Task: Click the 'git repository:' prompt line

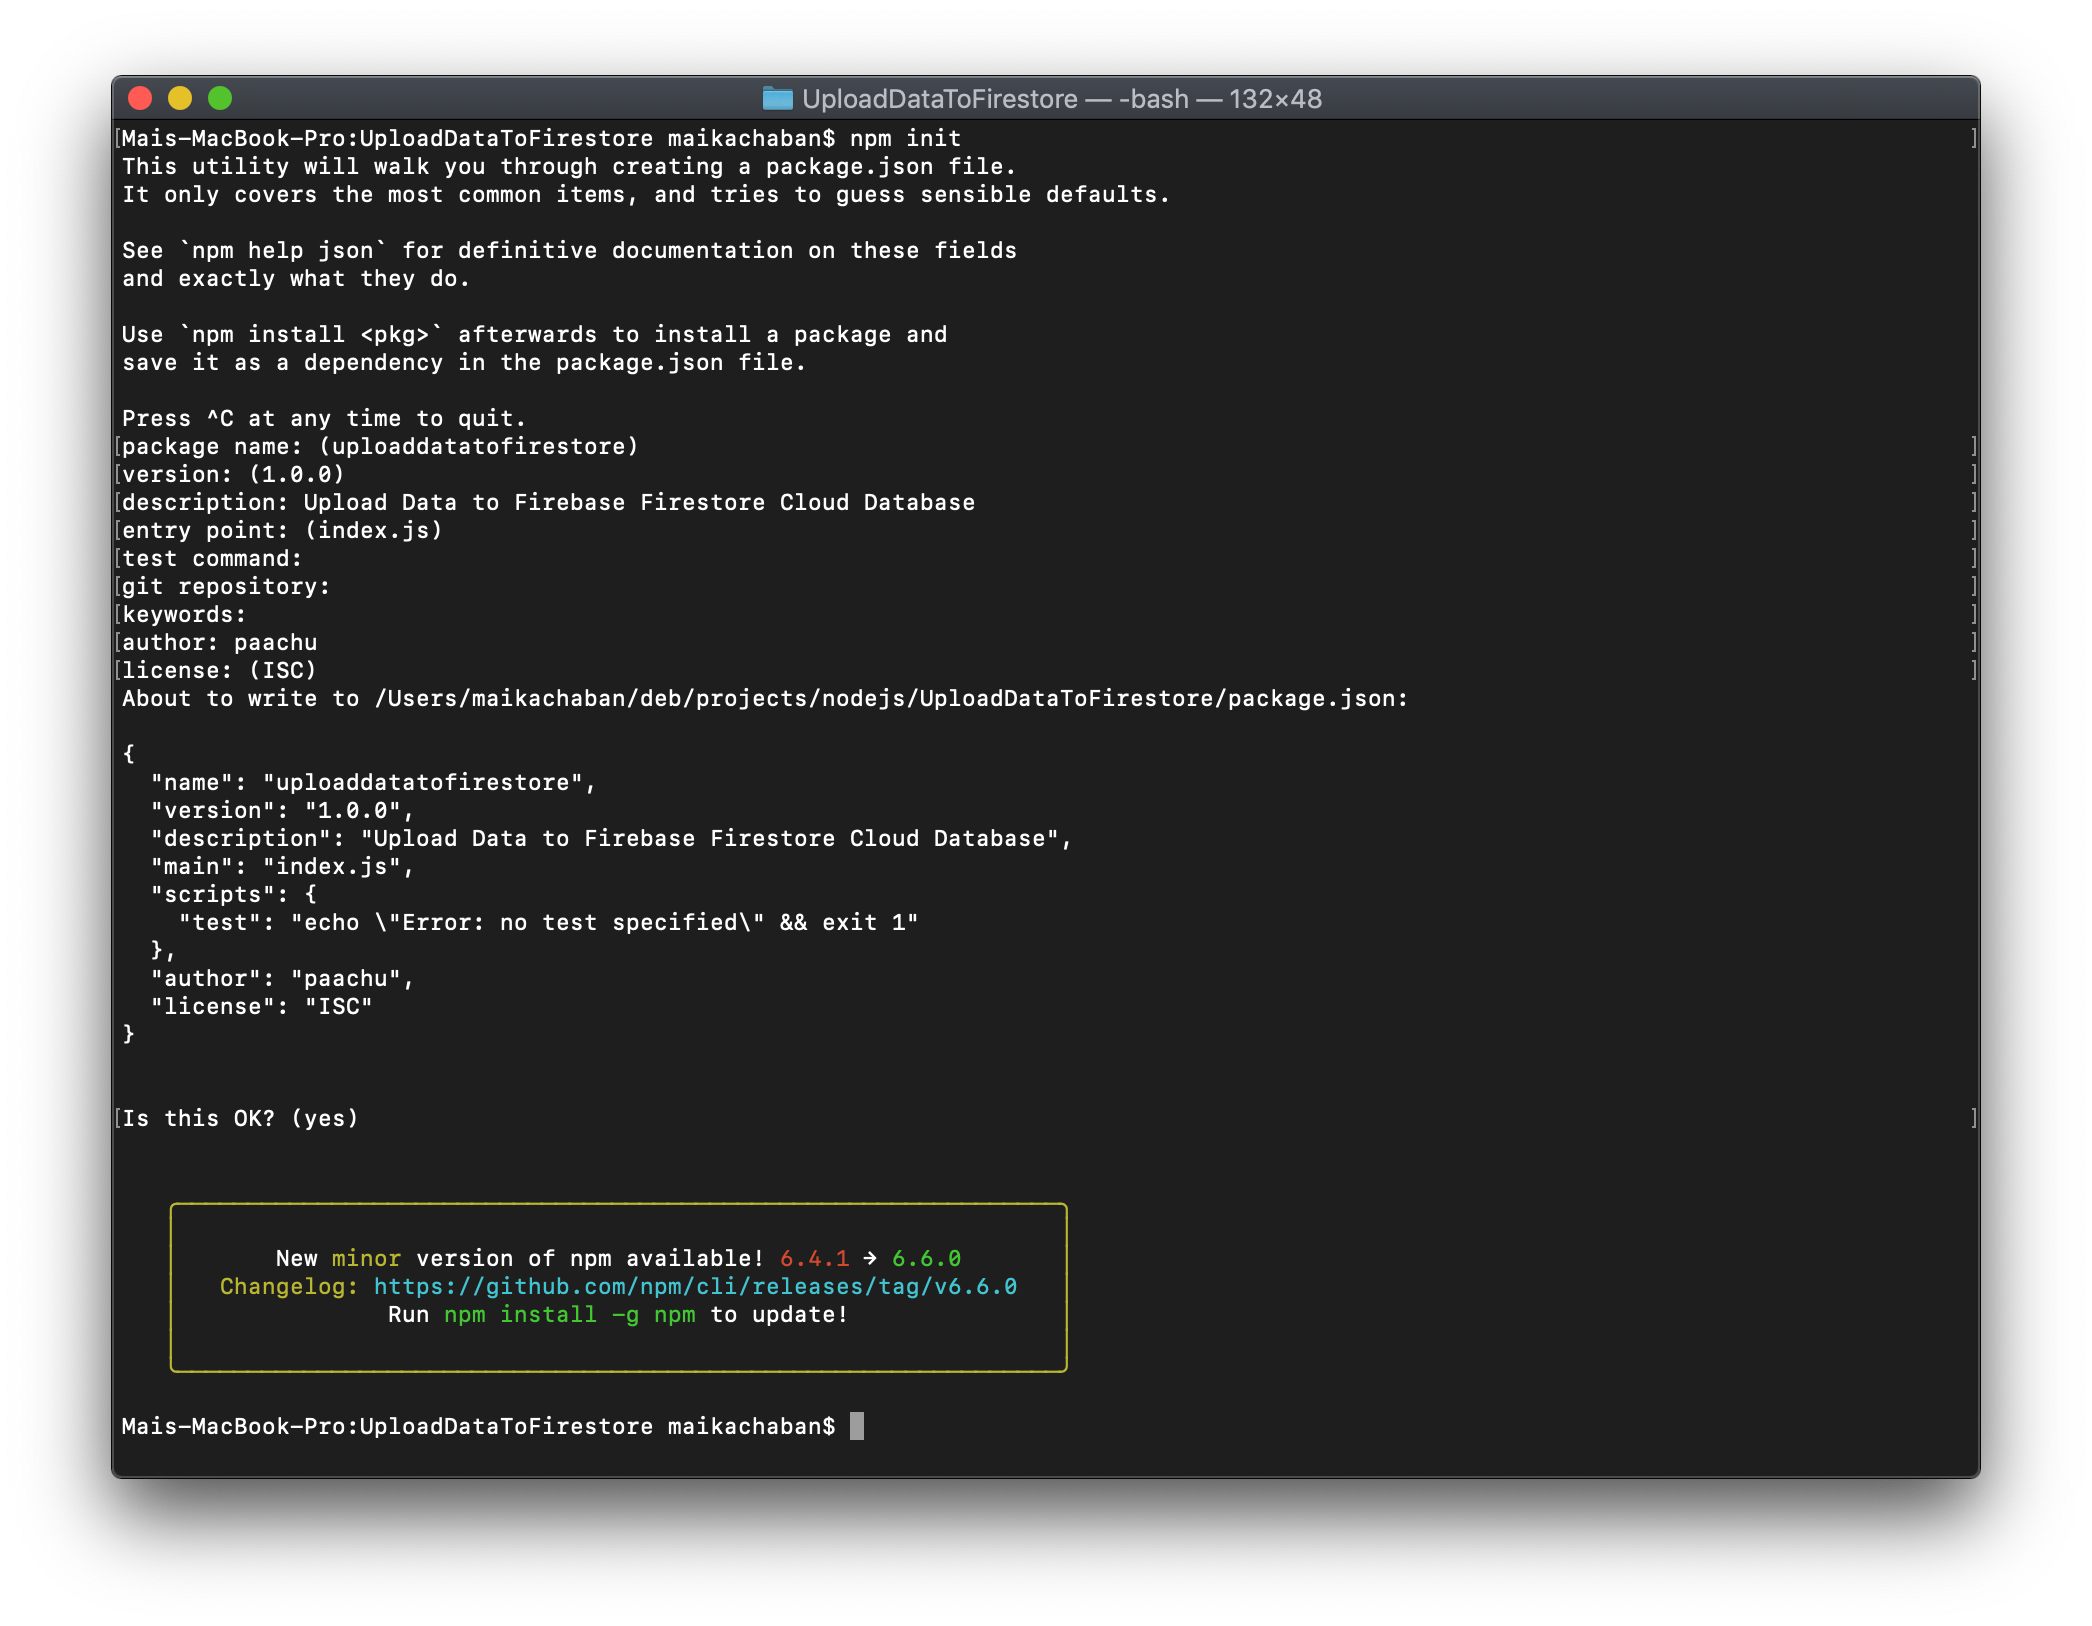Action: 226,587
